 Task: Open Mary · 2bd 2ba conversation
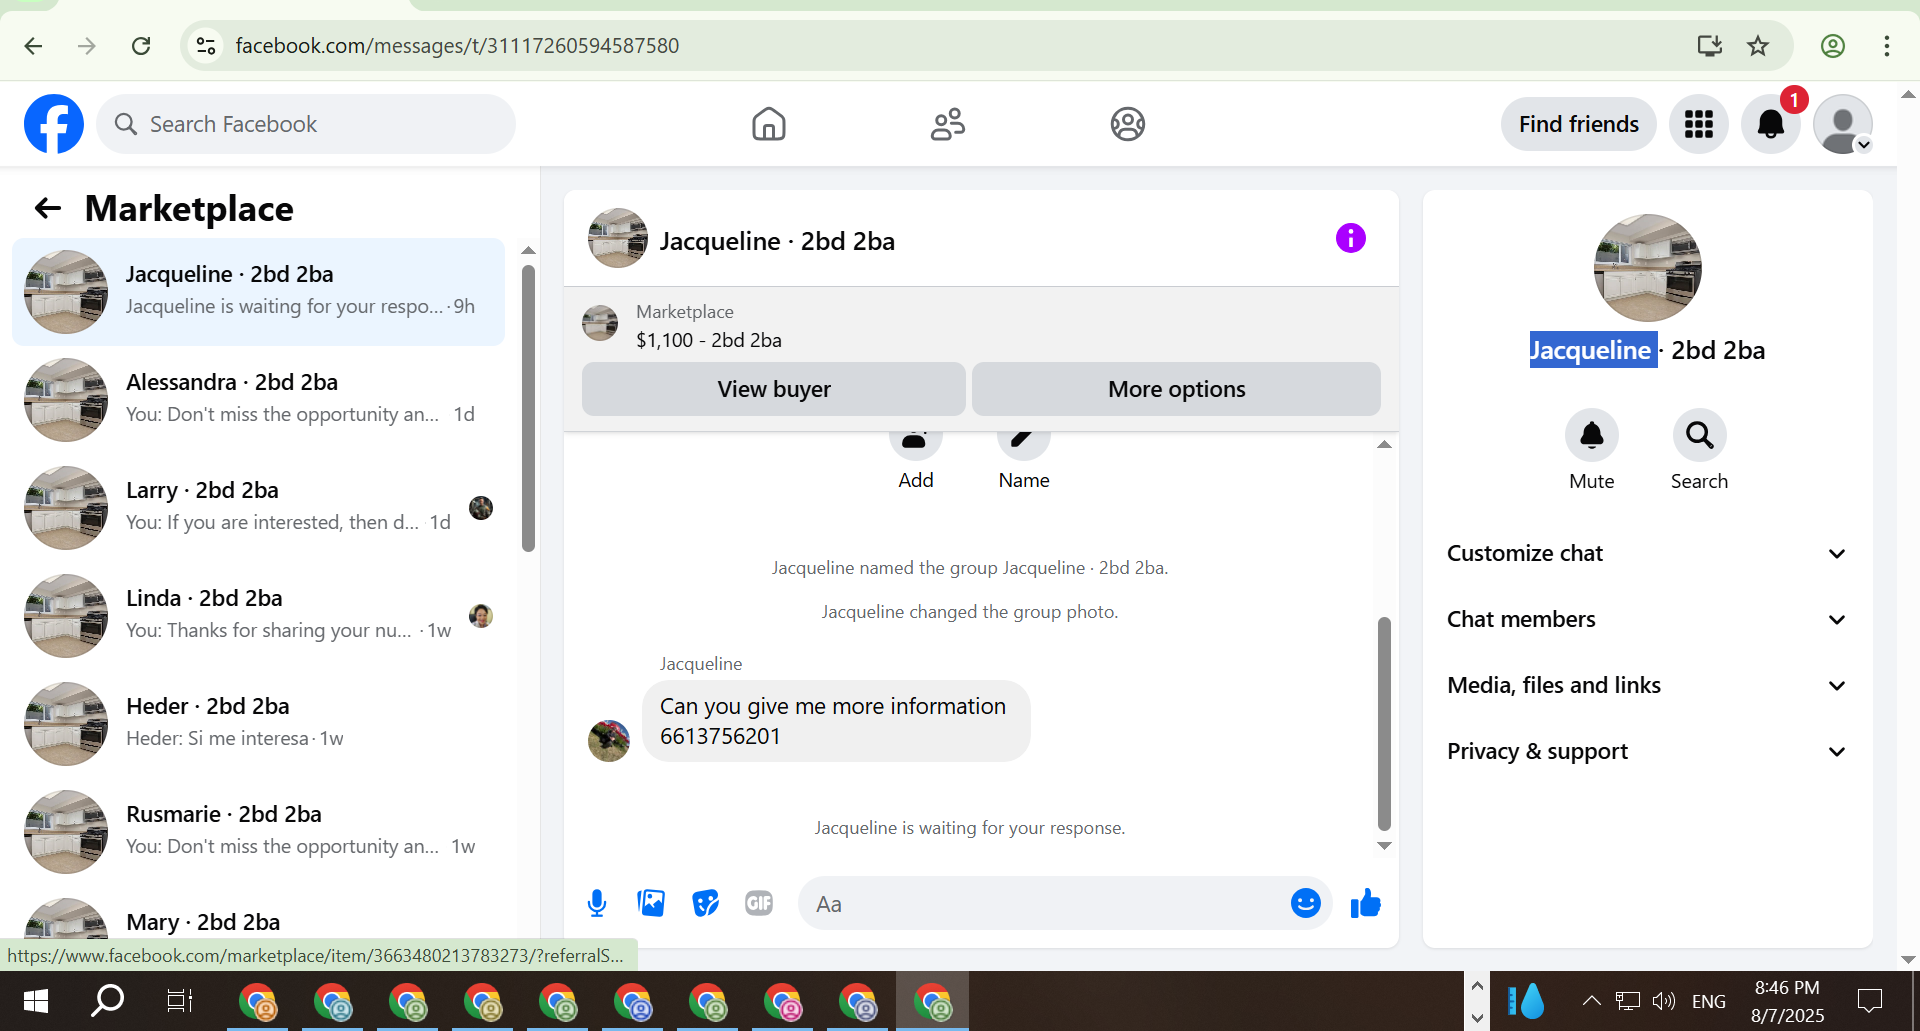click(x=258, y=918)
